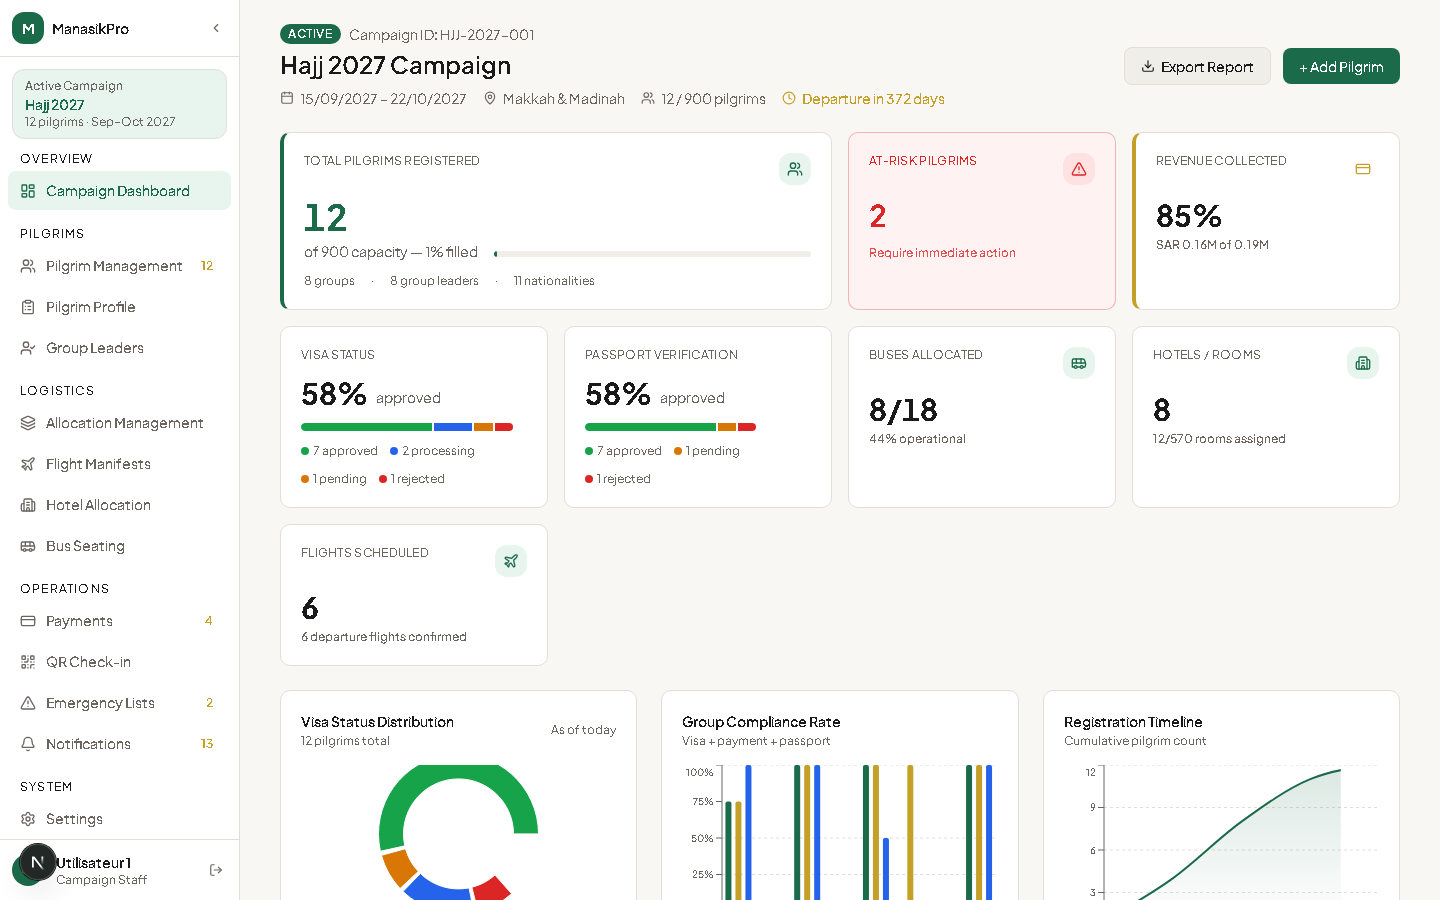Image resolution: width=1440 pixels, height=900 pixels.
Task: Click the Payments card icon in sidebar
Action: [x=28, y=621]
